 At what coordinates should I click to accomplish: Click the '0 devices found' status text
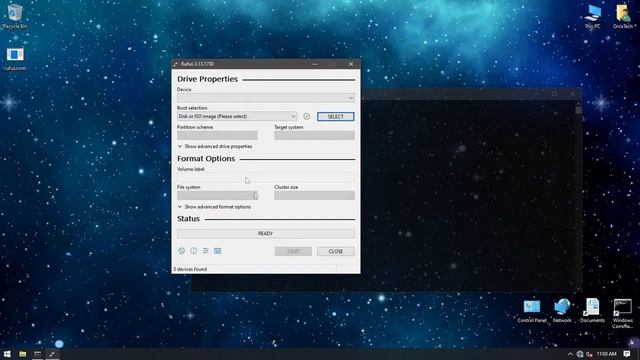pyautogui.click(x=190, y=269)
